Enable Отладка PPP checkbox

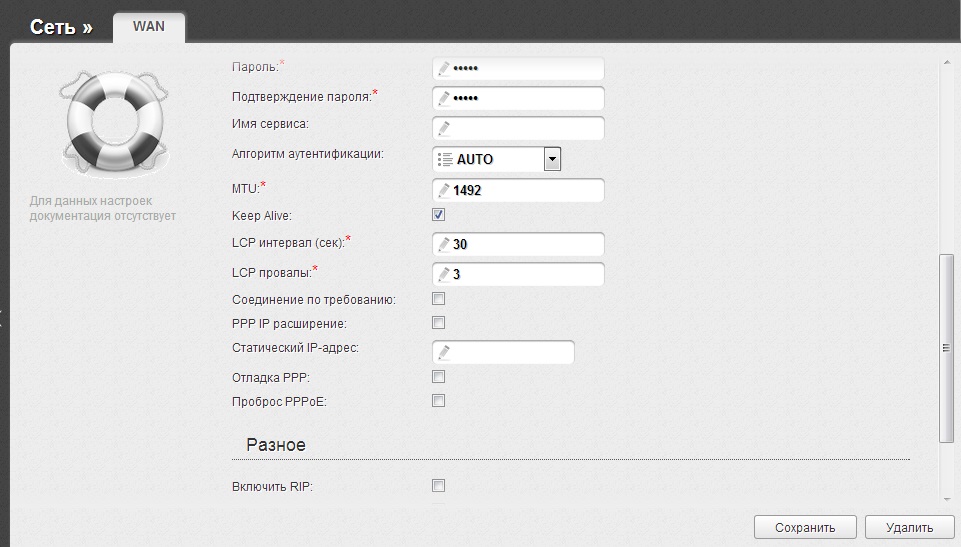click(438, 377)
